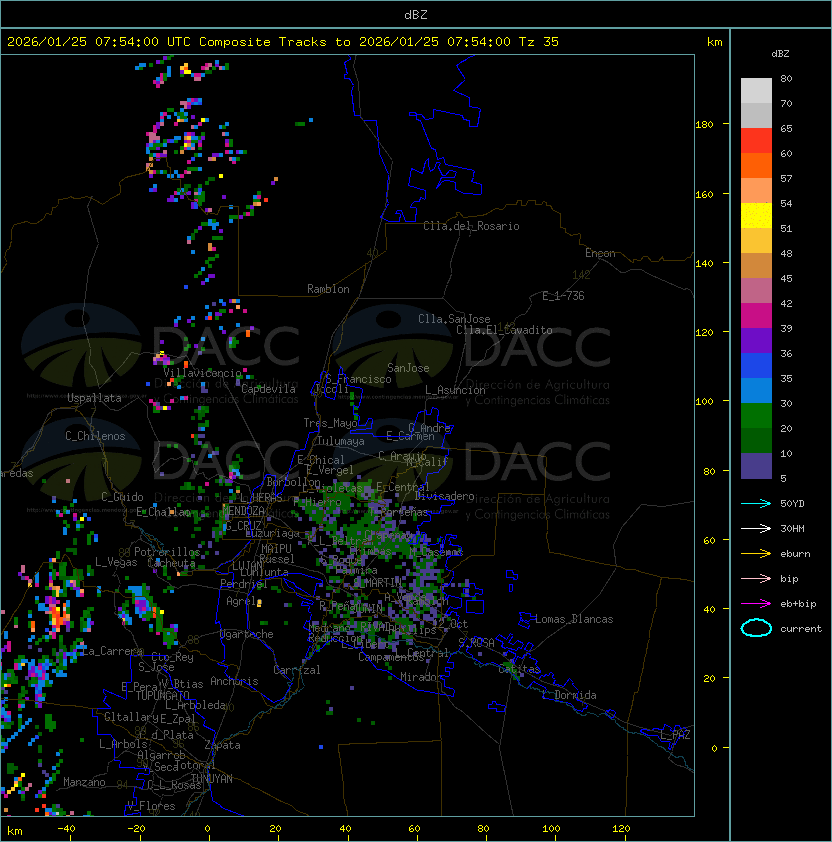Click the 'Lomas_Blancas' map label
This screenshot has width=832, height=842.
[574, 619]
